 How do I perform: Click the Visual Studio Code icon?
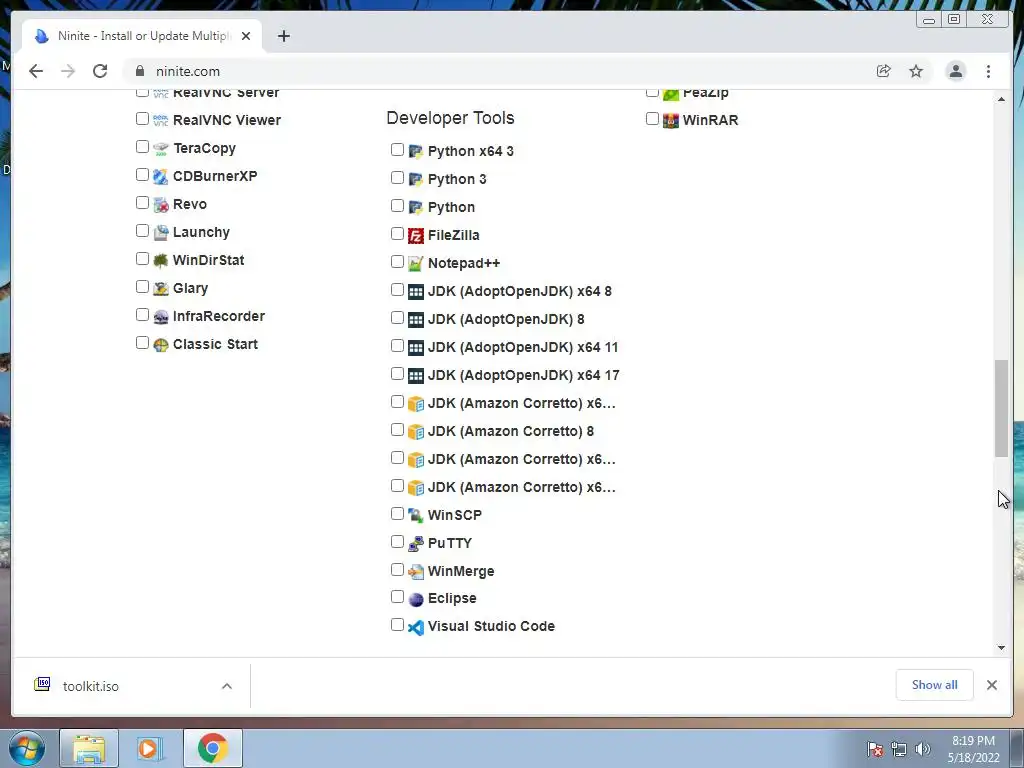(x=415, y=627)
